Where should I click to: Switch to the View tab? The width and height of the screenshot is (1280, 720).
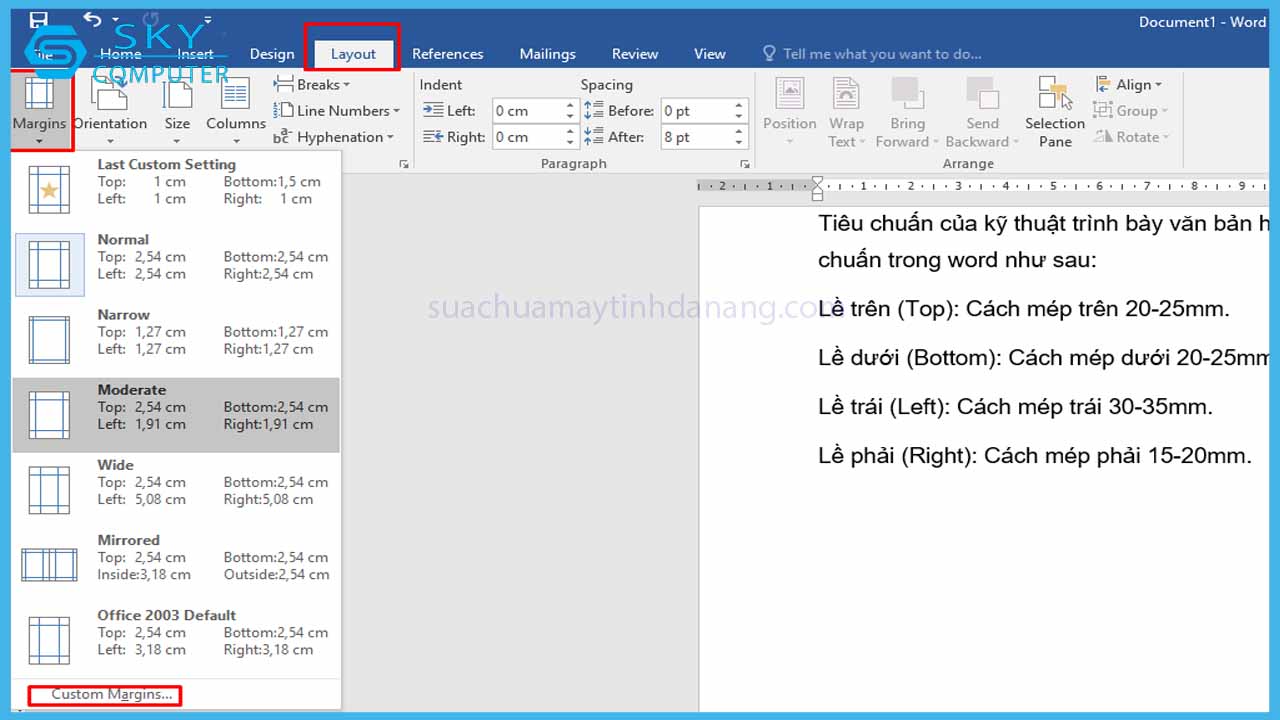click(x=710, y=54)
